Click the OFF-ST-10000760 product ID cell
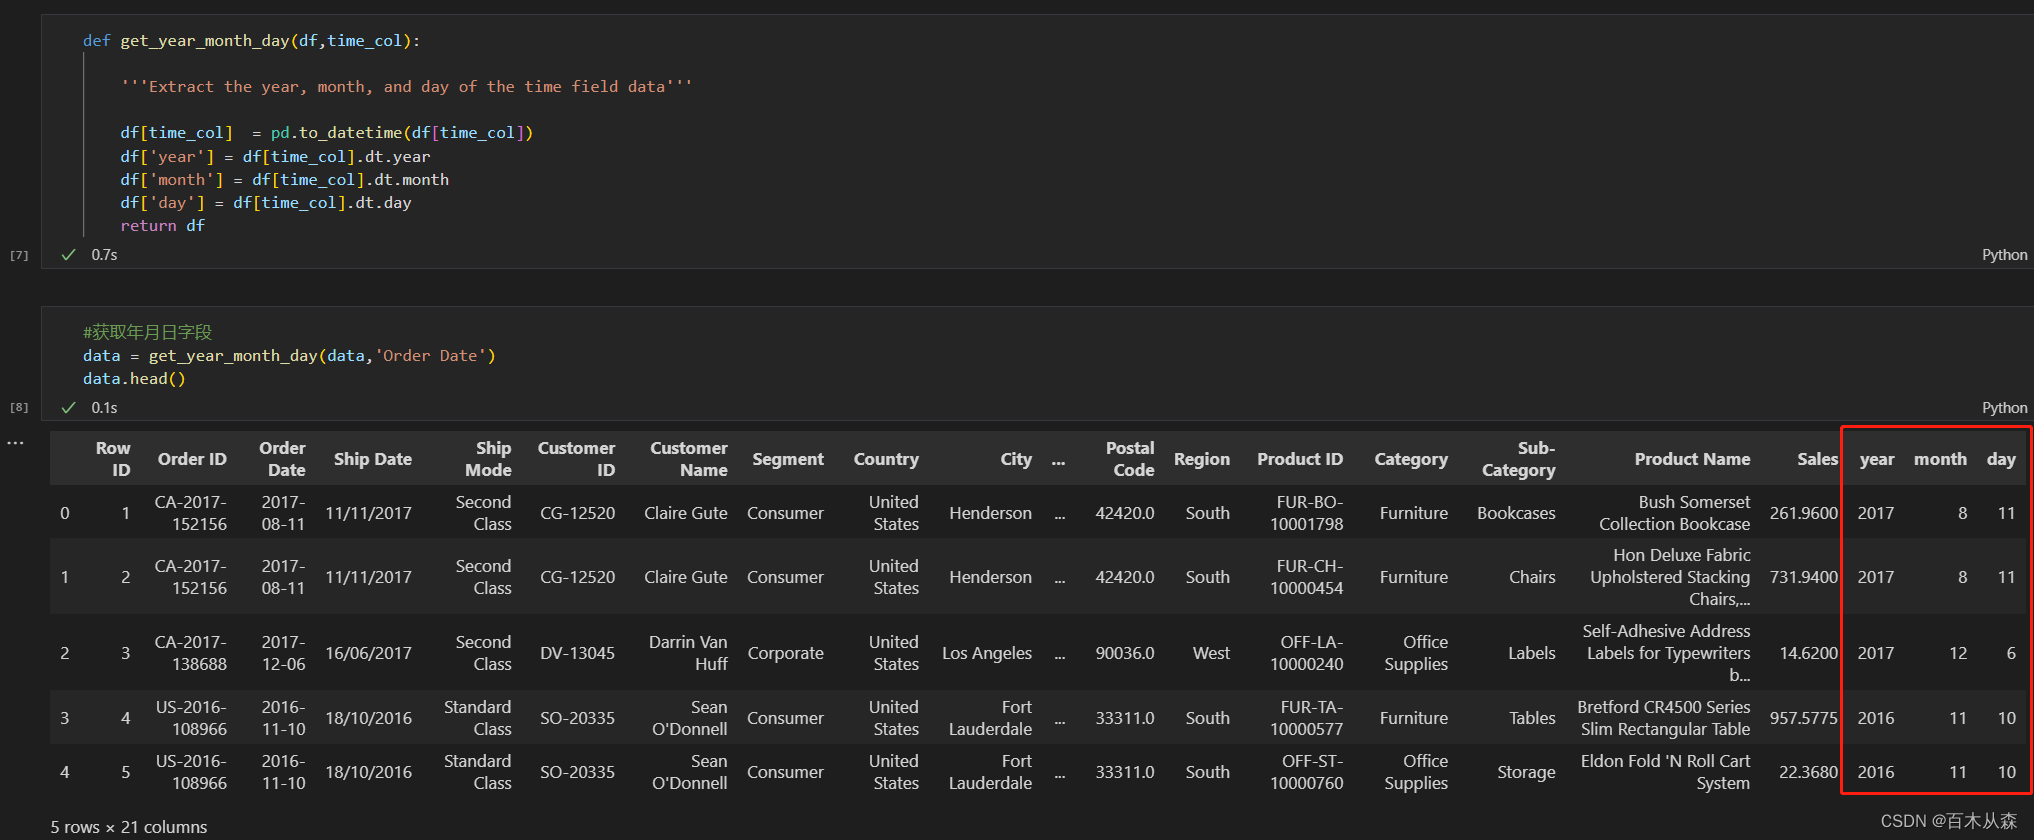 [x=1307, y=772]
